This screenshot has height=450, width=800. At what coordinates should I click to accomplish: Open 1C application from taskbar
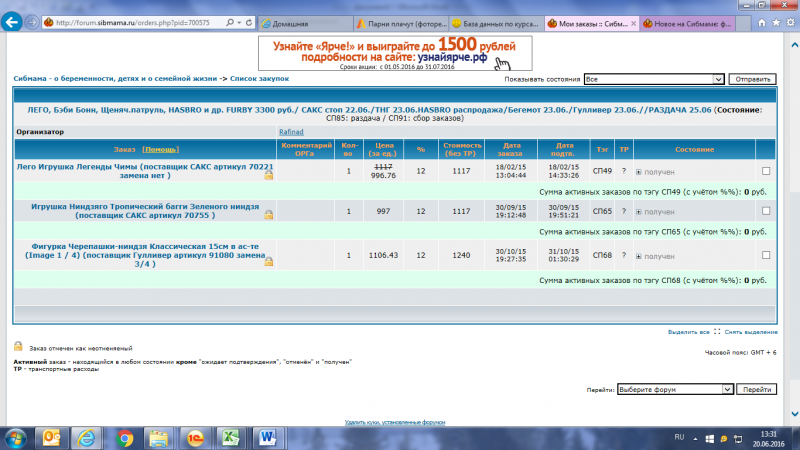(195, 438)
